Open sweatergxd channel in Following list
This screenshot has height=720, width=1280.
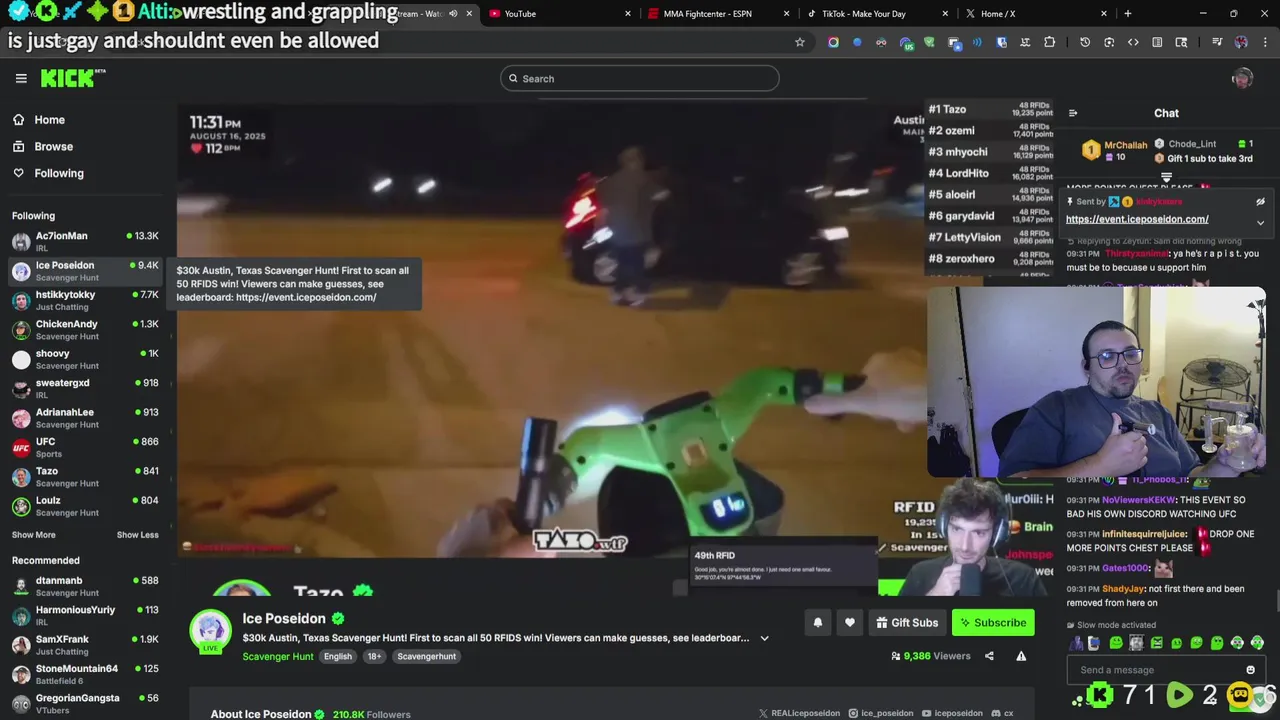[x=85, y=388]
